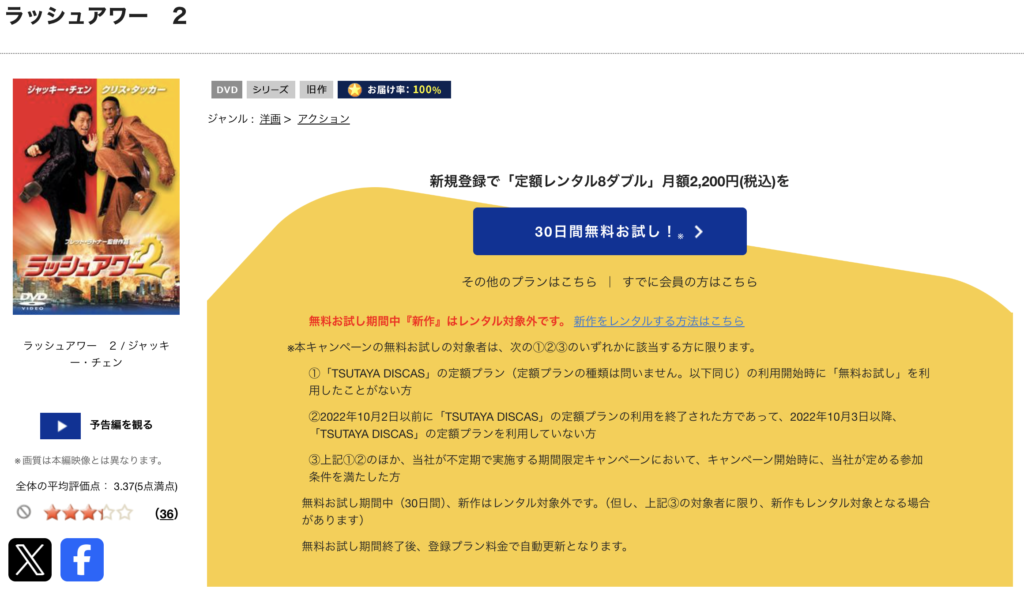Viewport: 1024px width, 596px height.
Task: Select the DVD badge
Action: click(227, 90)
